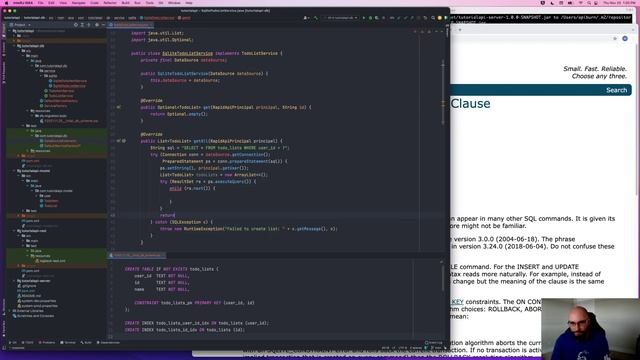
Task: Collapse the tutorialapi root tree arrow
Action: [10, 31]
